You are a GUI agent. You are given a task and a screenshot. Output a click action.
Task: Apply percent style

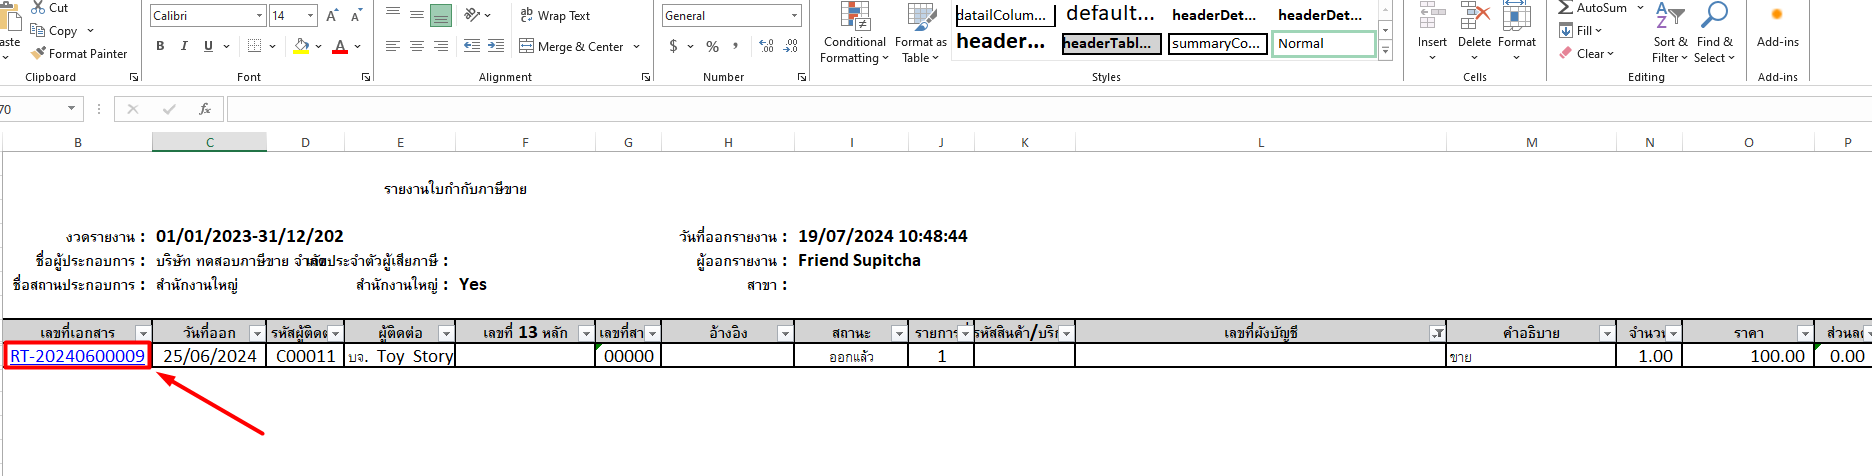coord(712,46)
